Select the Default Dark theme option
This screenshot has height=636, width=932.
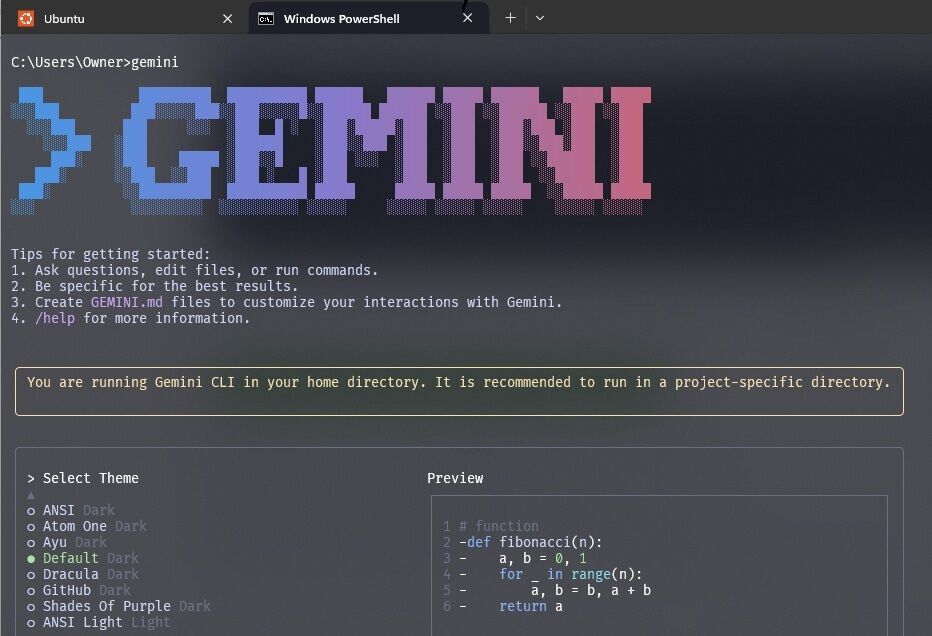(90, 558)
